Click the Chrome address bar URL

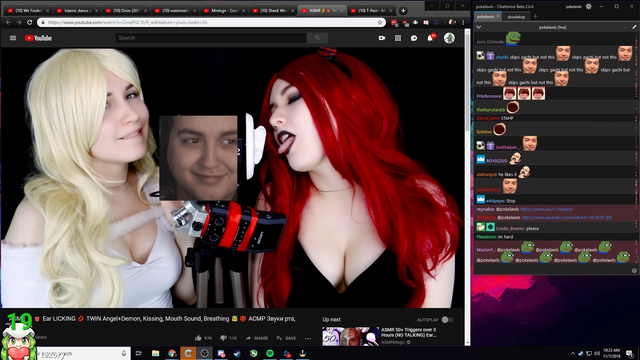(127, 22)
